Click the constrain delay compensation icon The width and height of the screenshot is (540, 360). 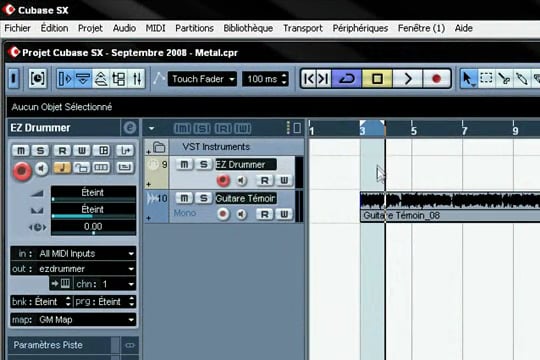coord(37,79)
